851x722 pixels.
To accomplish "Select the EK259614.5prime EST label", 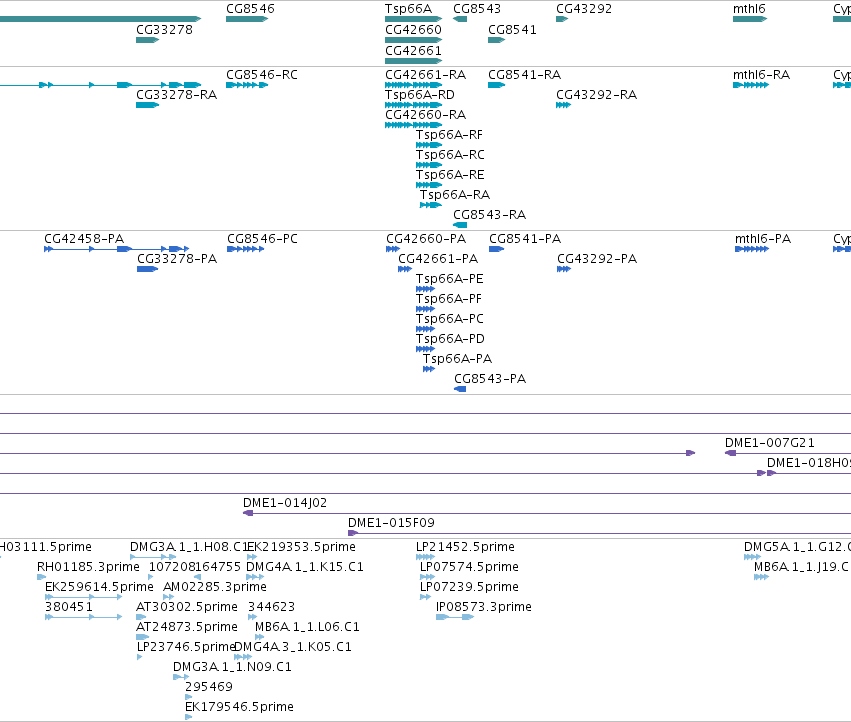I will [99, 587].
